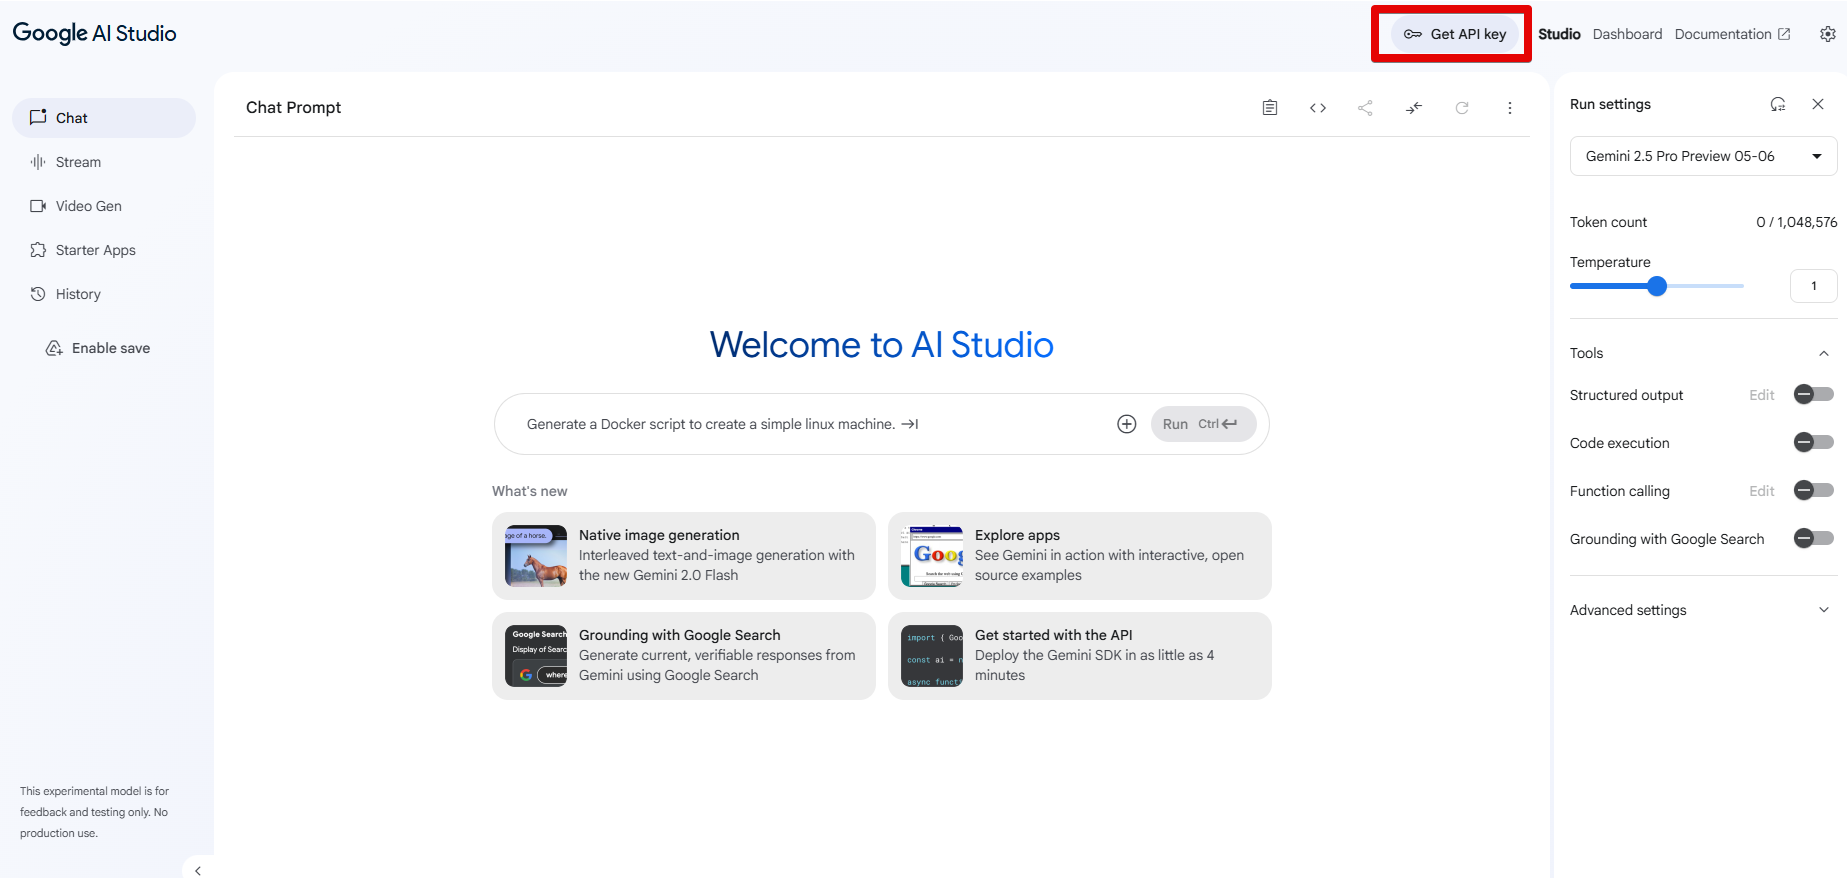Toggle Structured output switch
Image resolution: width=1847 pixels, height=878 pixels.
pyautogui.click(x=1813, y=394)
